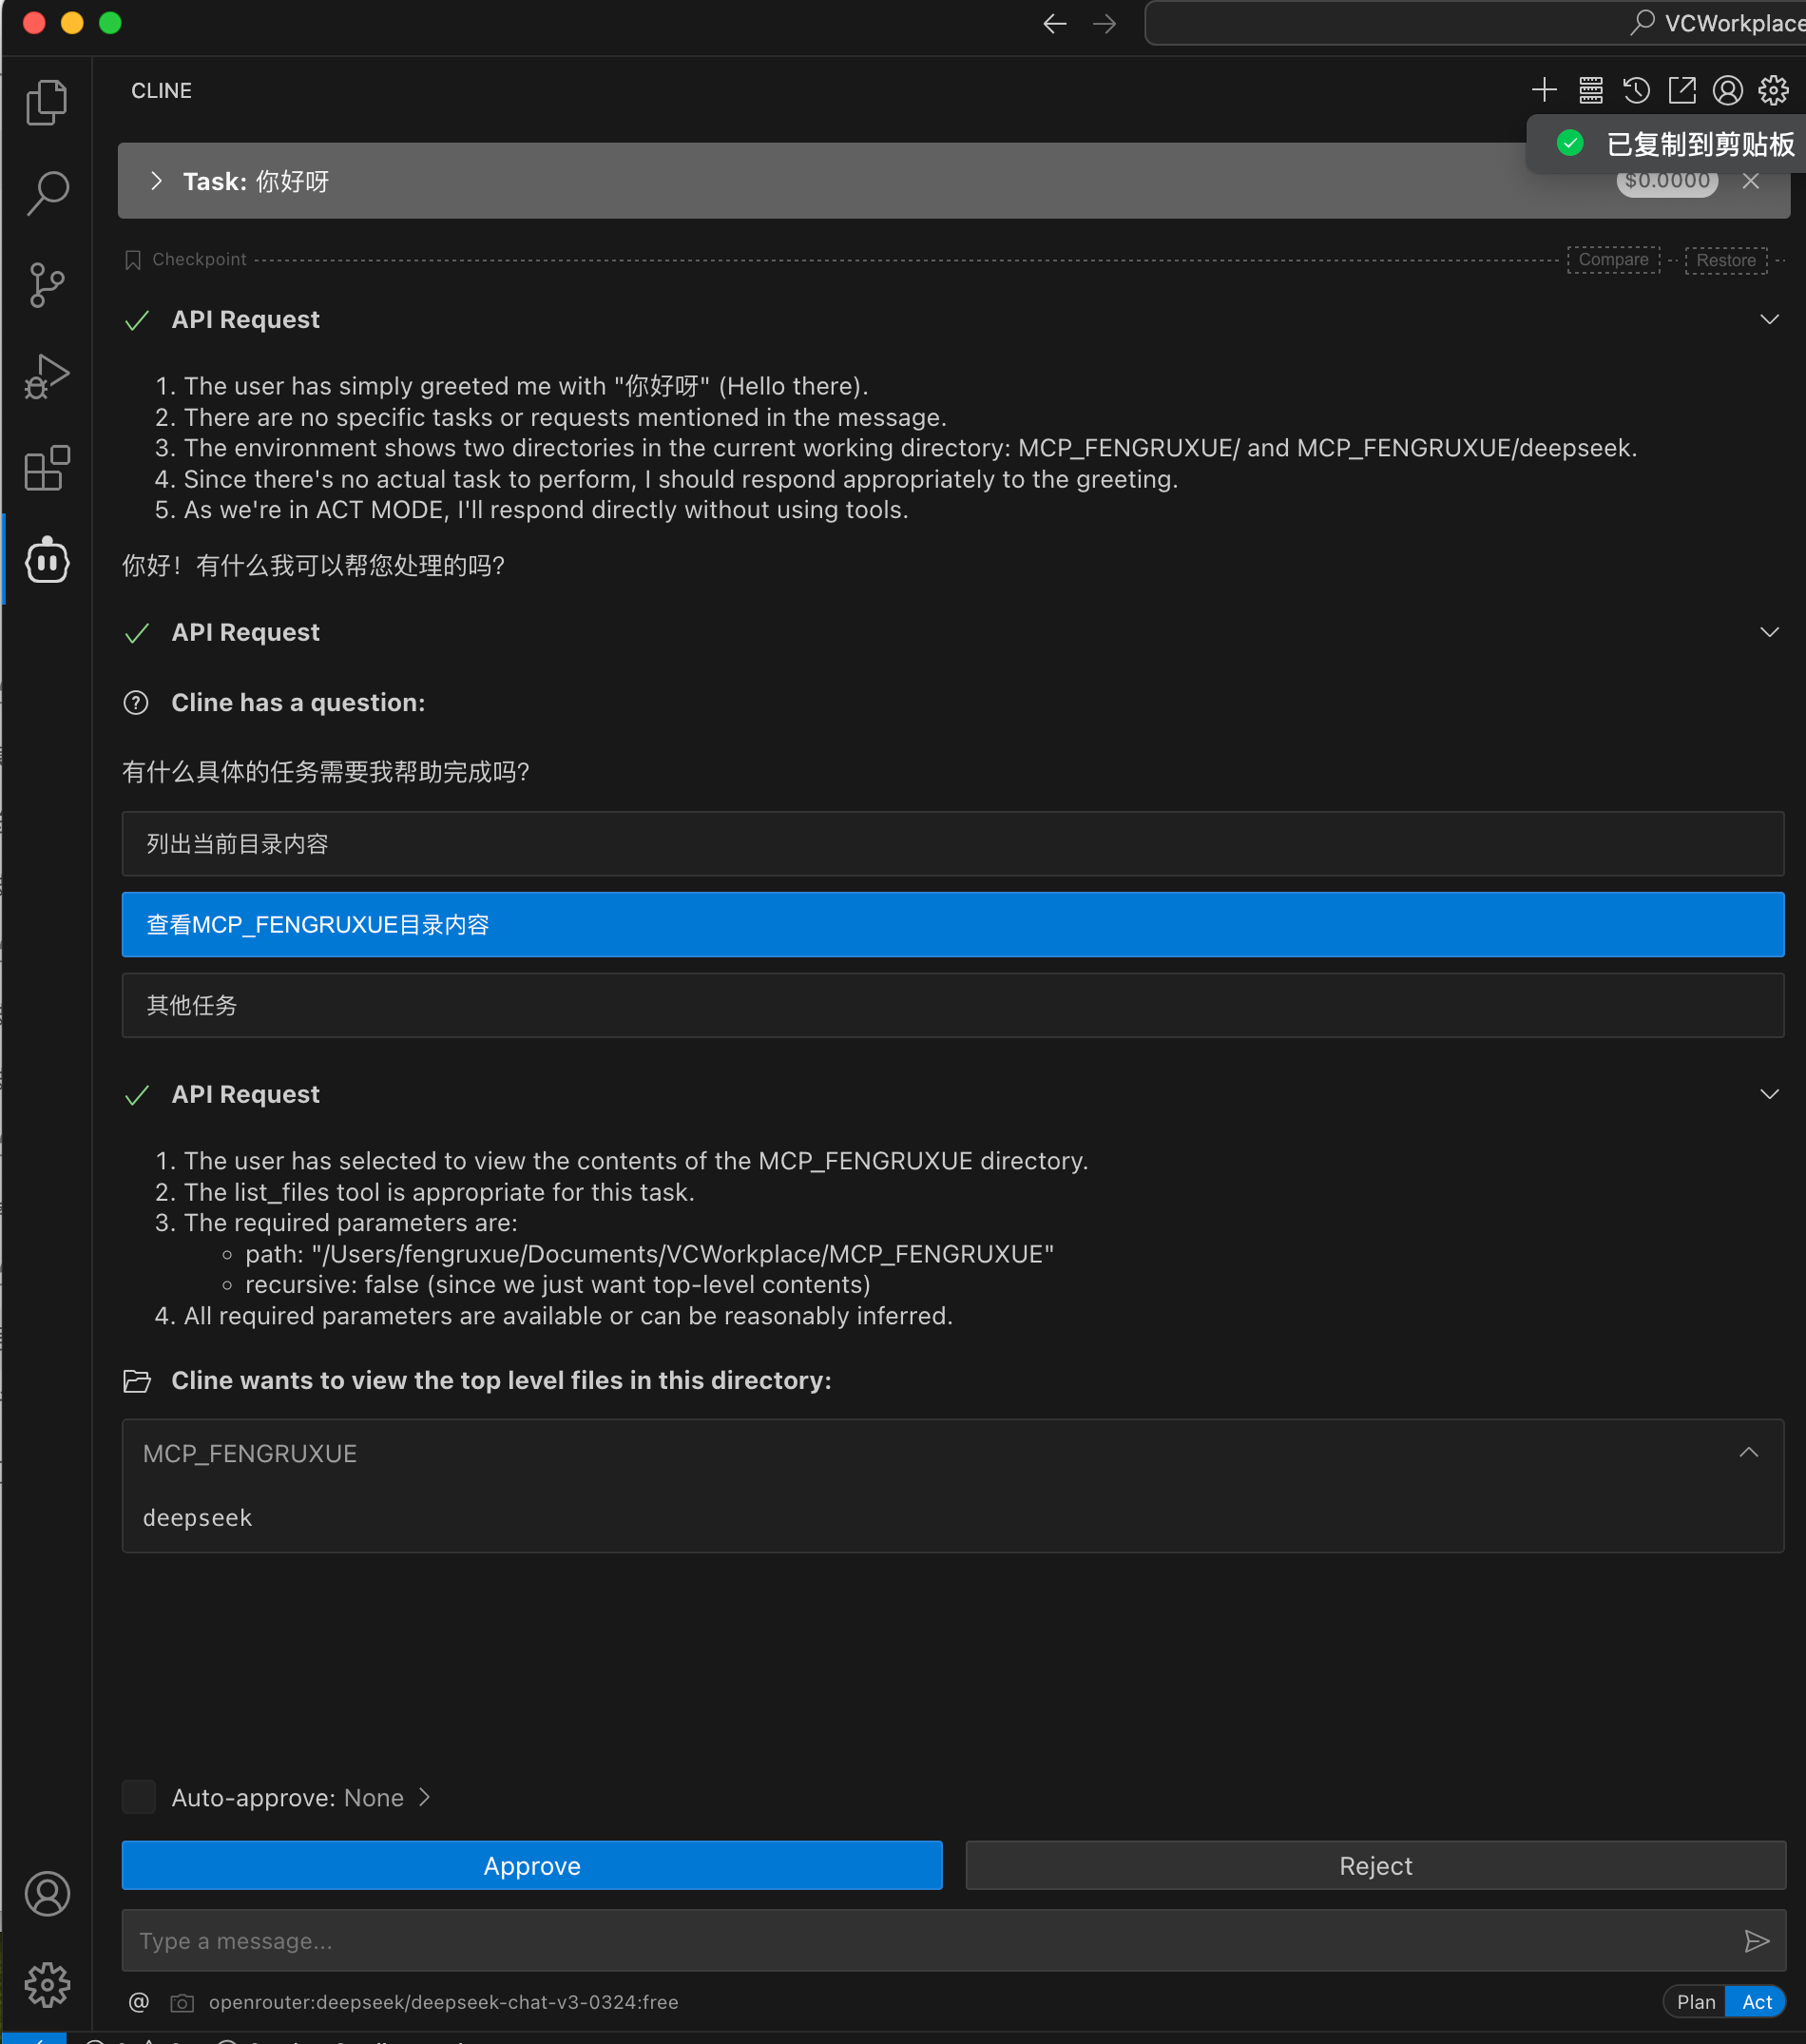This screenshot has height=2044, width=1806.
Task: Collapse the first API Request section
Action: [1770, 319]
